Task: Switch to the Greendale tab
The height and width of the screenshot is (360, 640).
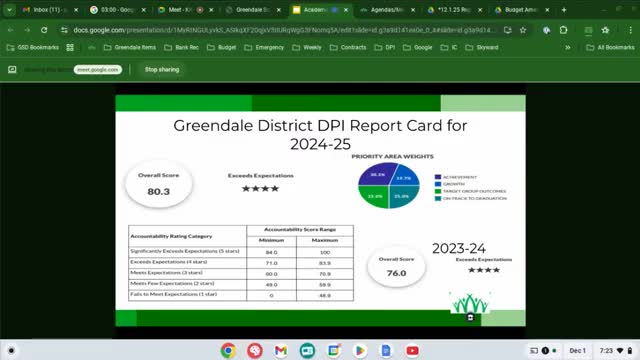Action: coord(248,10)
